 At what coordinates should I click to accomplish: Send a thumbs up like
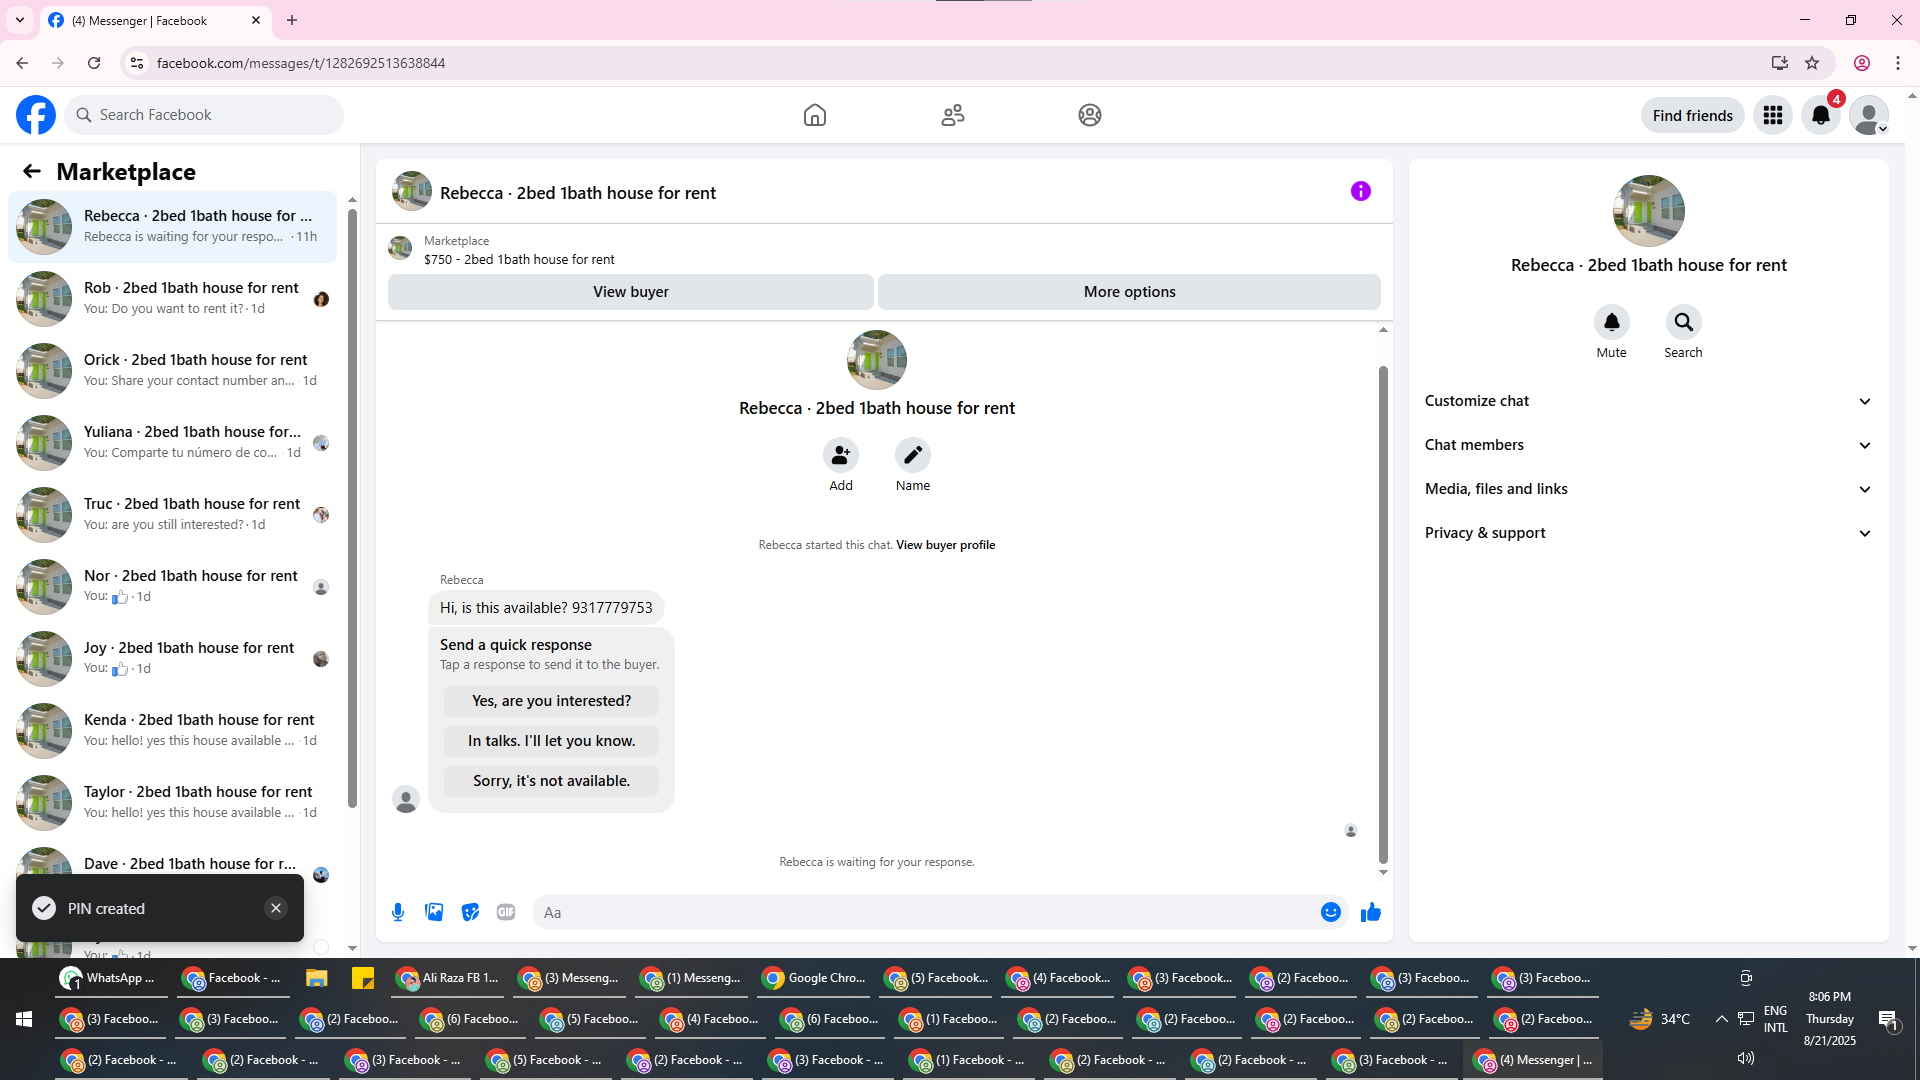pos(1371,912)
